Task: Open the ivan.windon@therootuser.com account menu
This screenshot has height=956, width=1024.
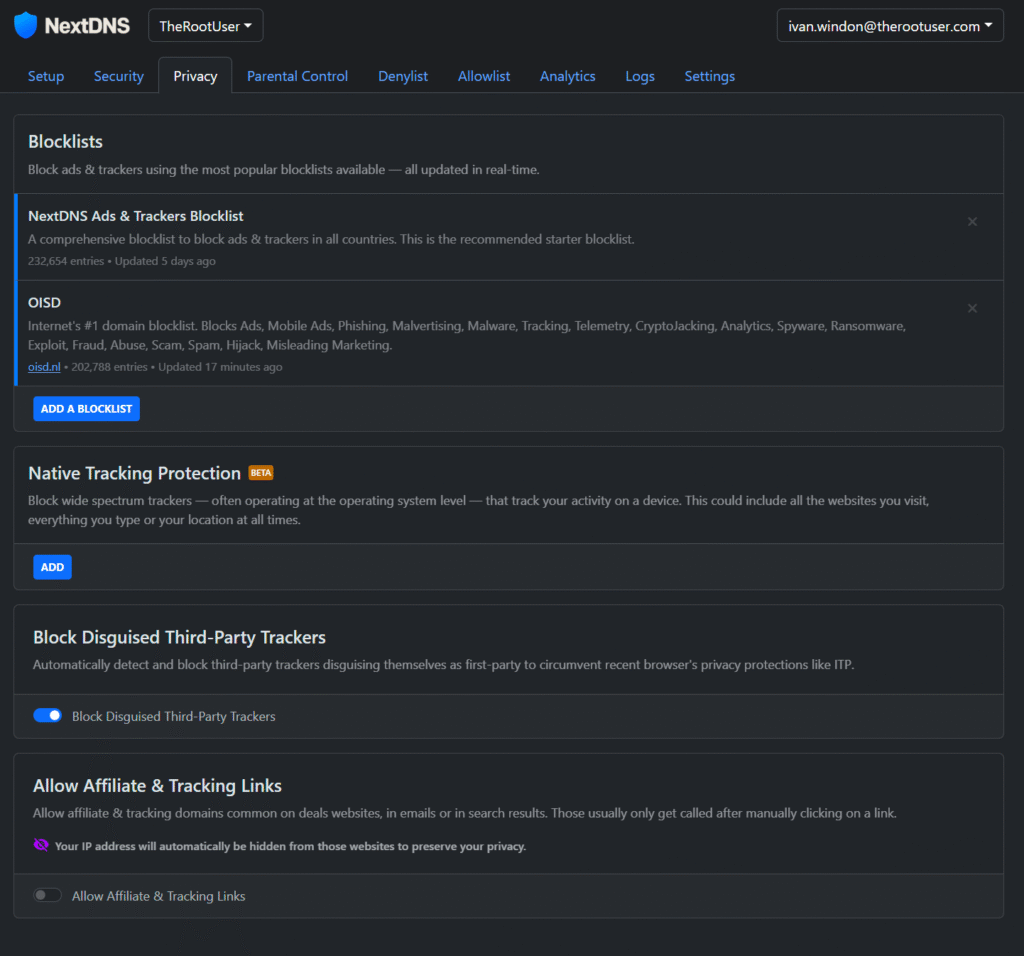Action: (889, 26)
